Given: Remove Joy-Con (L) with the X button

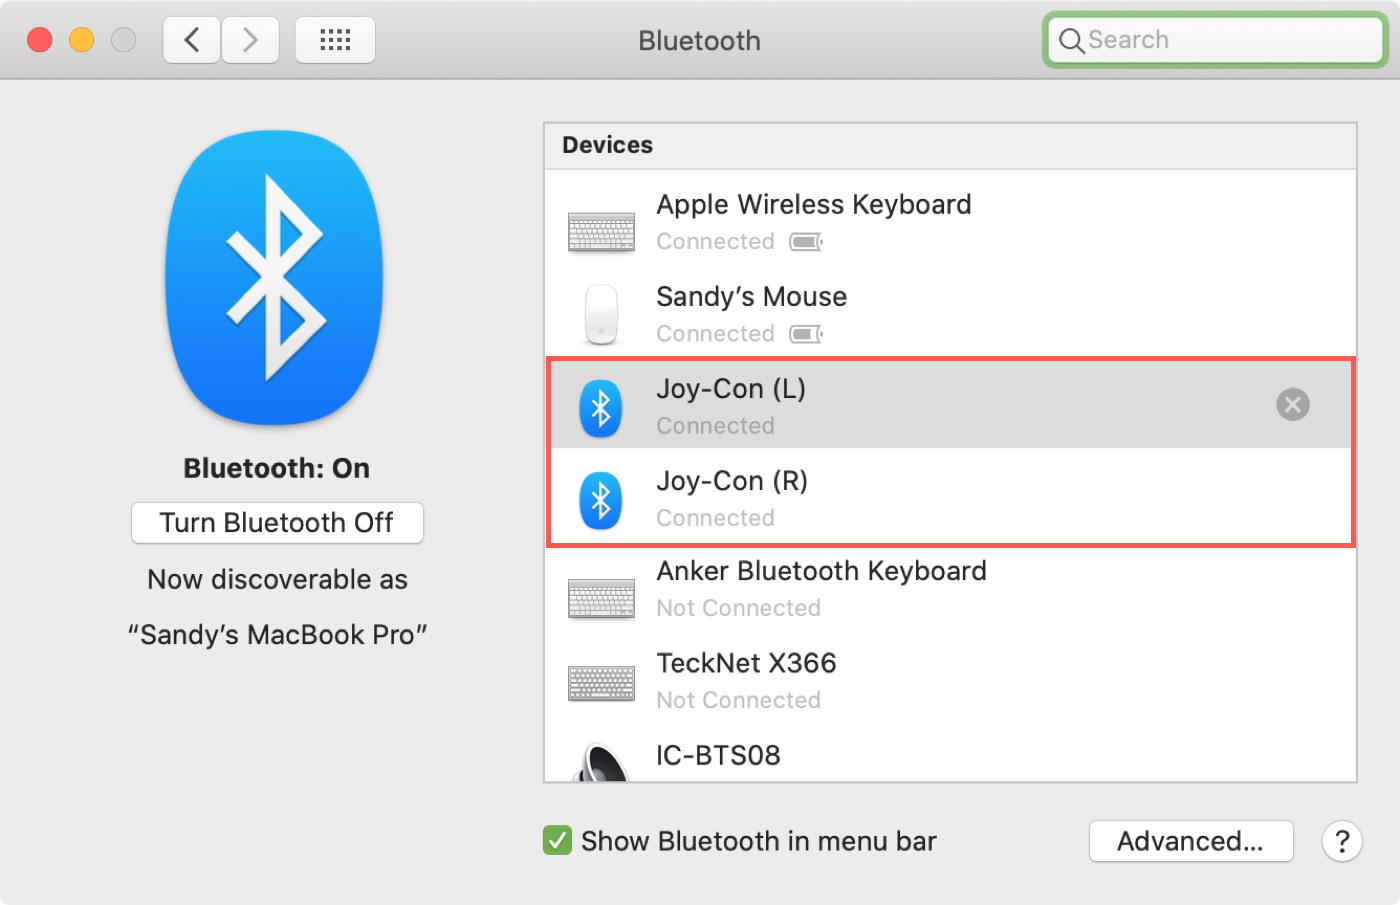Looking at the screenshot, I should [x=1292, y=405].
